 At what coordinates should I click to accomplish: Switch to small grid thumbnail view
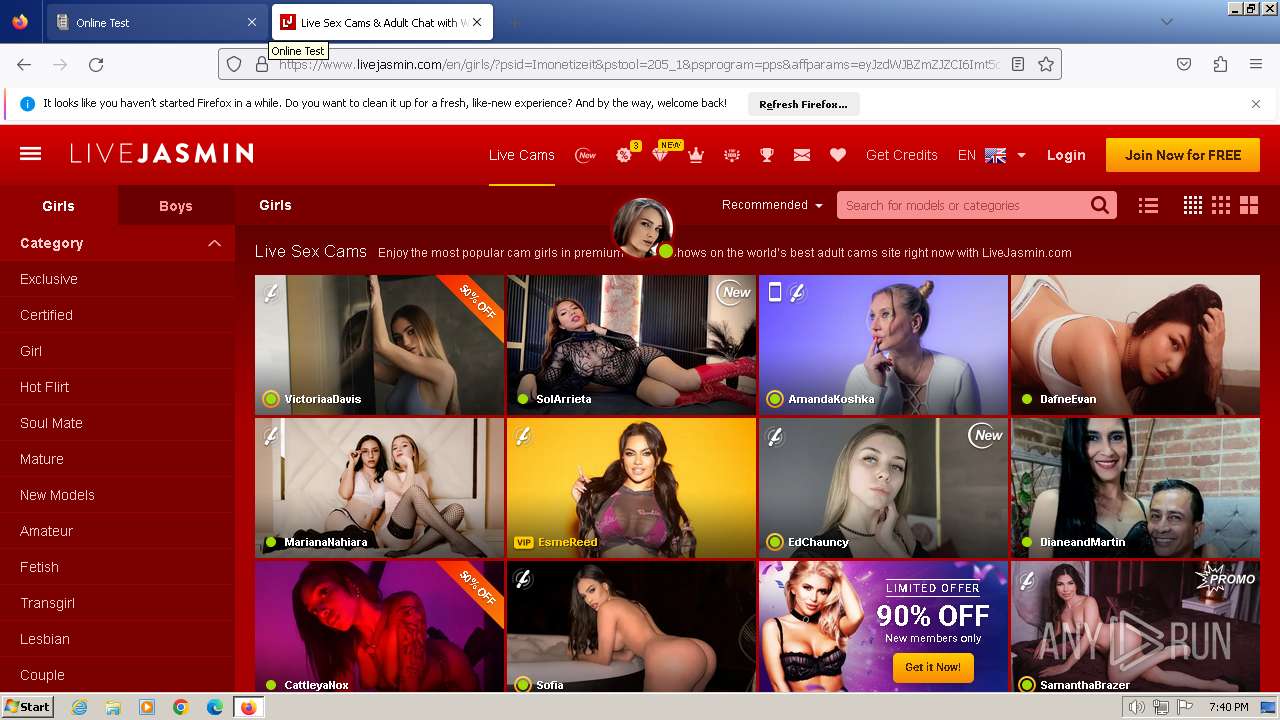point(1193,205)
